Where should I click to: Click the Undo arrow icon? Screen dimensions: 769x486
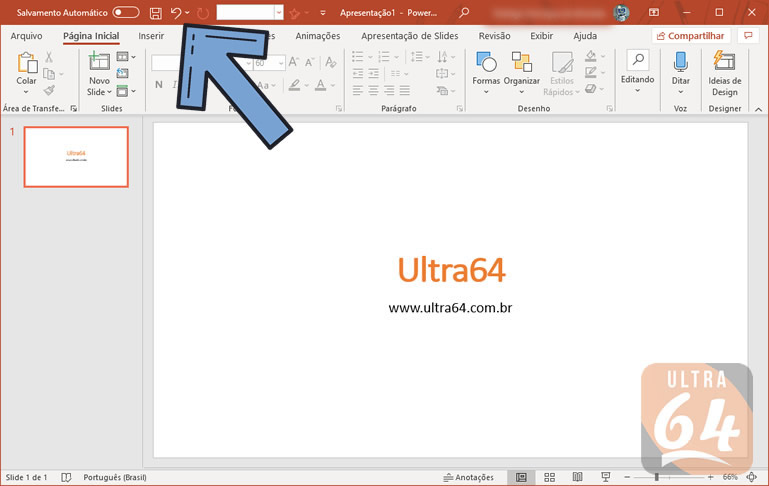[176, 13]
